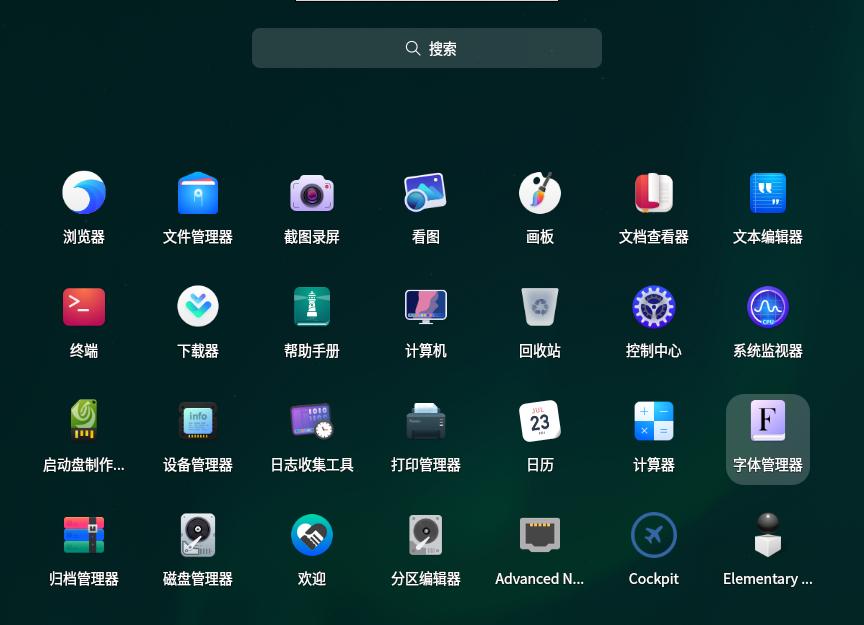Open the 帮助手册 help manual
The width and height of the screenshot is (864, 625).
click(312, 307)
